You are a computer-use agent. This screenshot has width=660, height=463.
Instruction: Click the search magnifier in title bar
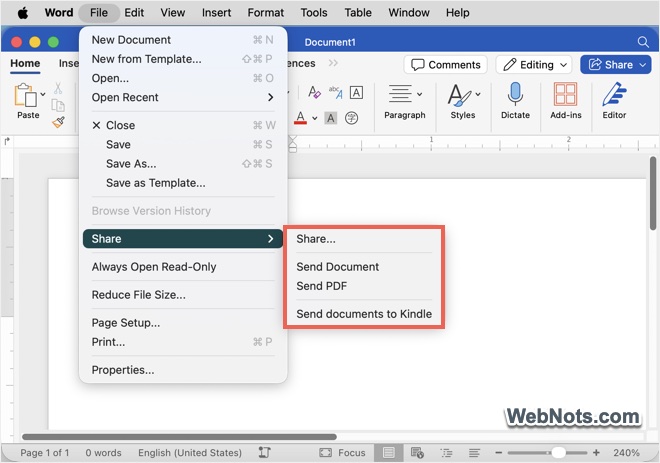tap(643, 42)
